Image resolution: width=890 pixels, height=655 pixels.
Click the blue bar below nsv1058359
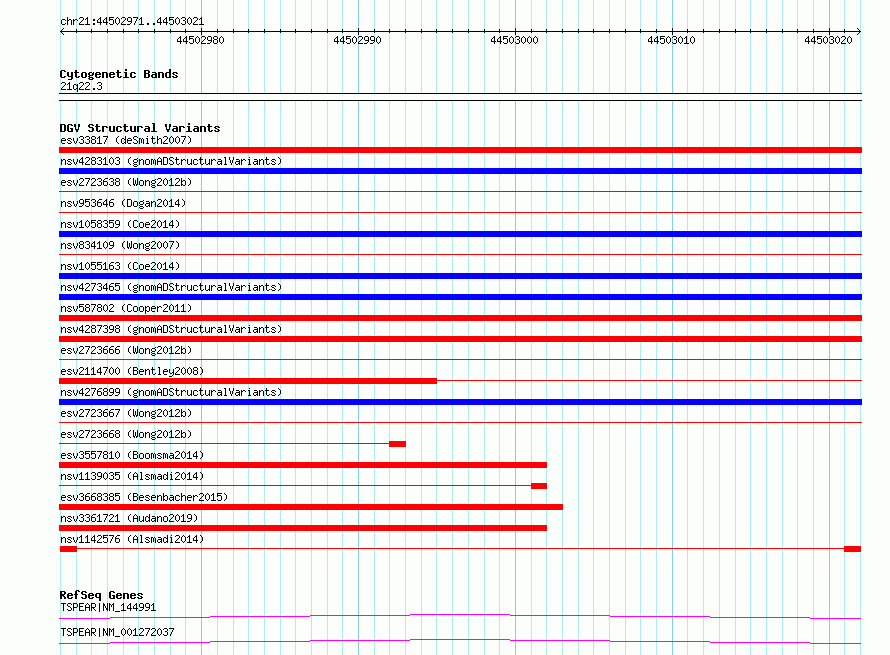tap(460, 234)
